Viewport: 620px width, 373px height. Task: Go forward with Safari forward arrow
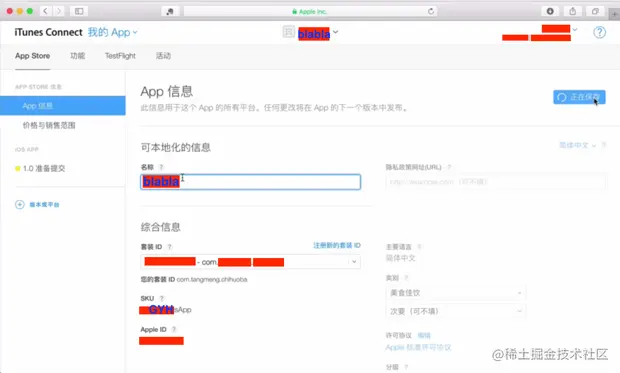tap(59, 11)
